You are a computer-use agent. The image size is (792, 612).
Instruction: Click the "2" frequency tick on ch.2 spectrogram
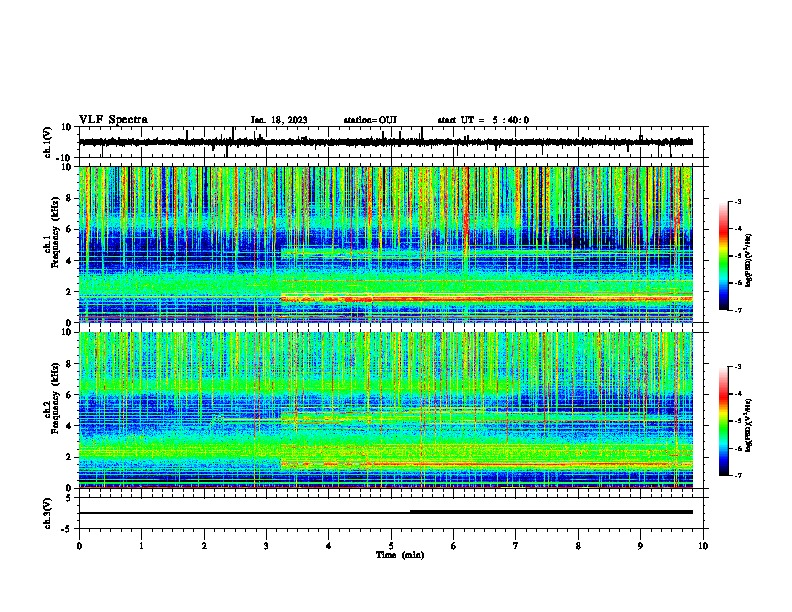69,457
